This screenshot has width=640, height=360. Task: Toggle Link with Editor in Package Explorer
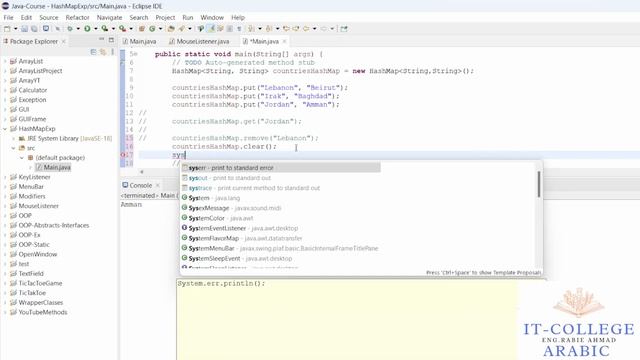[103, 52]
